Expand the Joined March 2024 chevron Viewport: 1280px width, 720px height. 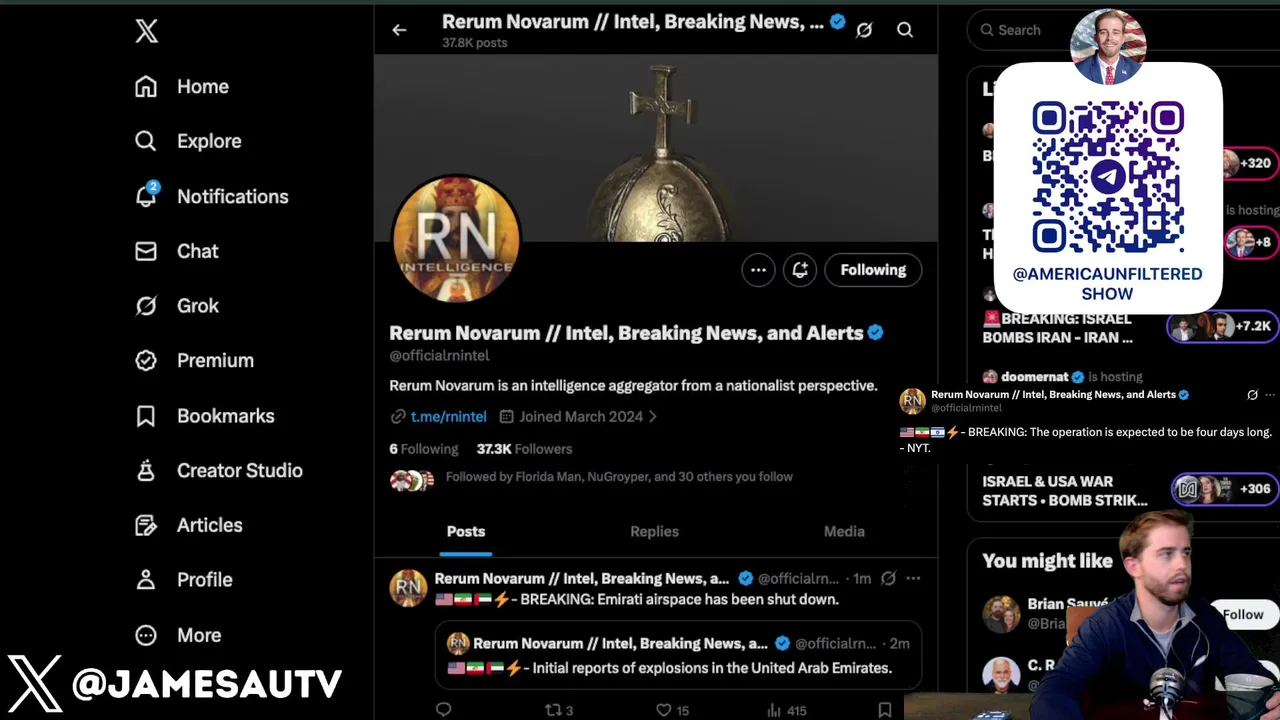(x=652, y=417)
